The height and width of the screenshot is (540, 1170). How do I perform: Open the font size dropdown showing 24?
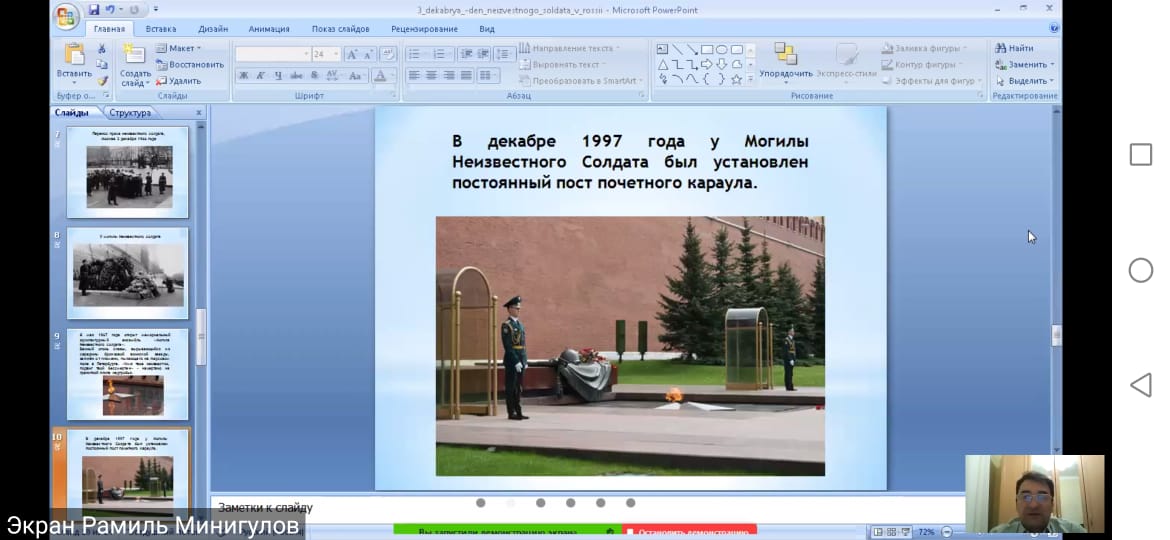337,54
